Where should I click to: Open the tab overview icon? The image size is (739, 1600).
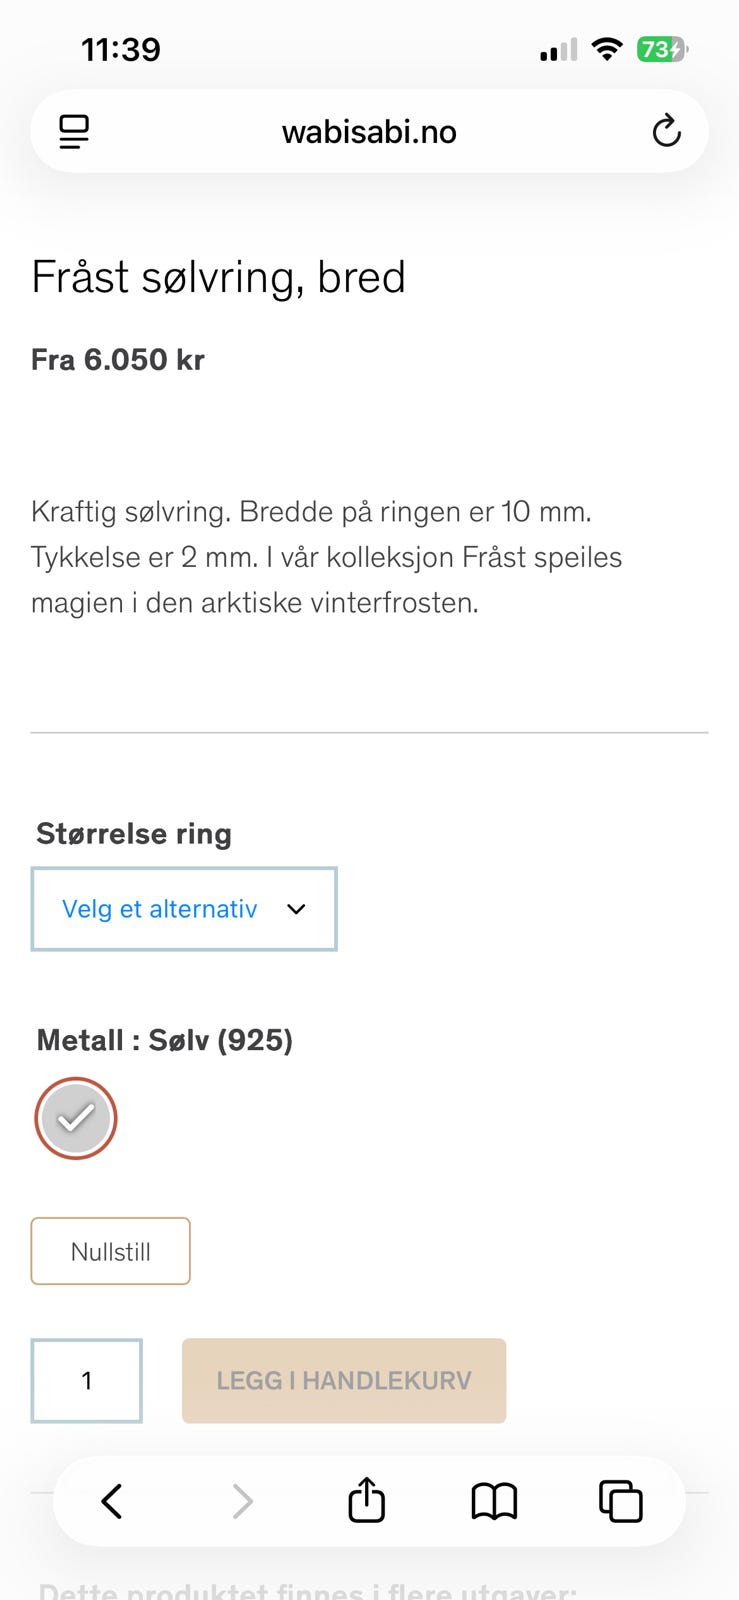(621, 1500)
